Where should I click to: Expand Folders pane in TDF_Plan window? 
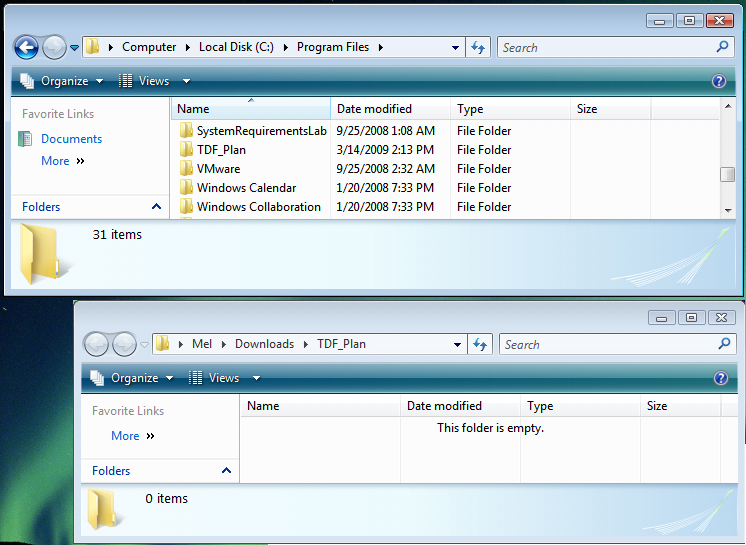(x=160, y=471)
